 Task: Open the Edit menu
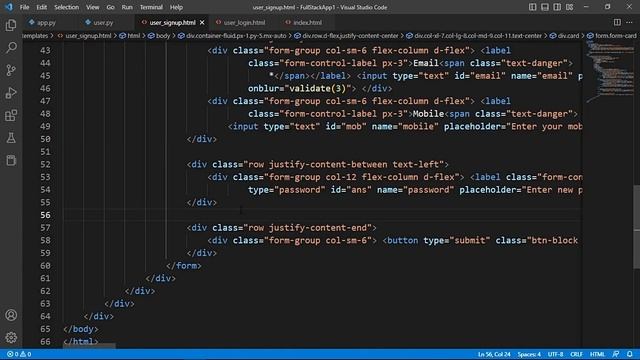click(x=42, y=7)
